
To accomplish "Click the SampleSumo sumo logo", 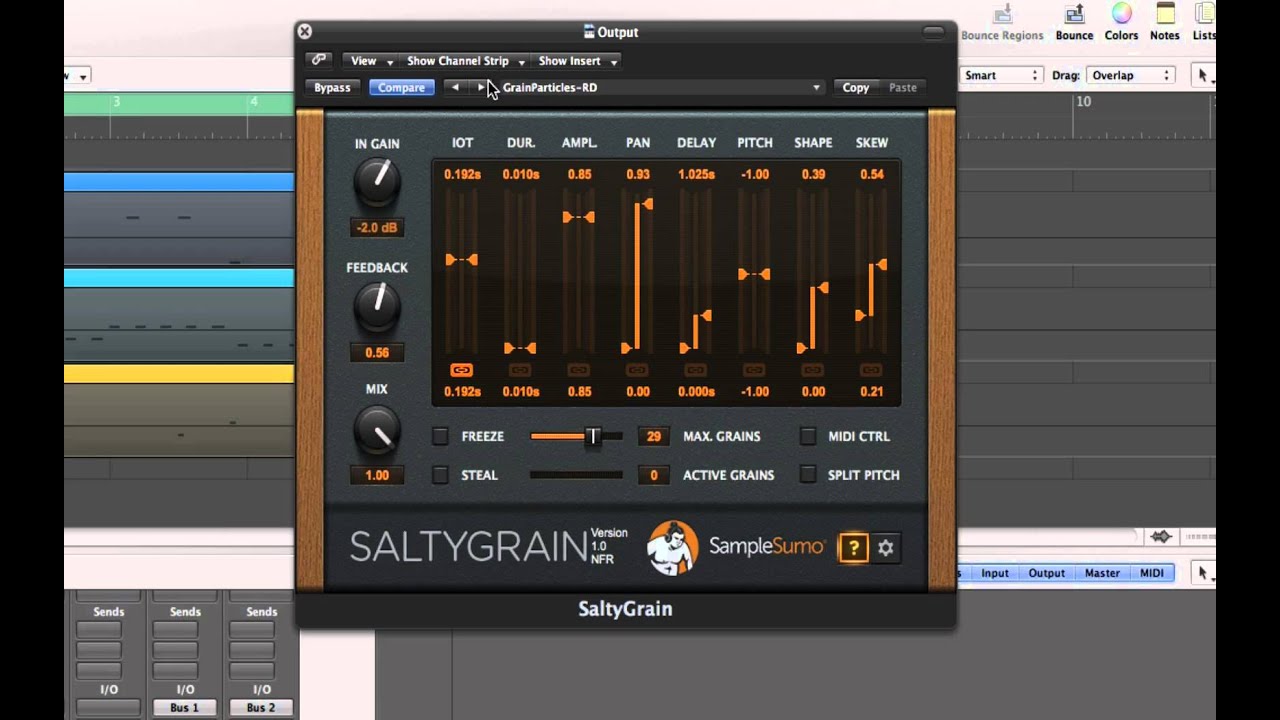I will 672,547.
